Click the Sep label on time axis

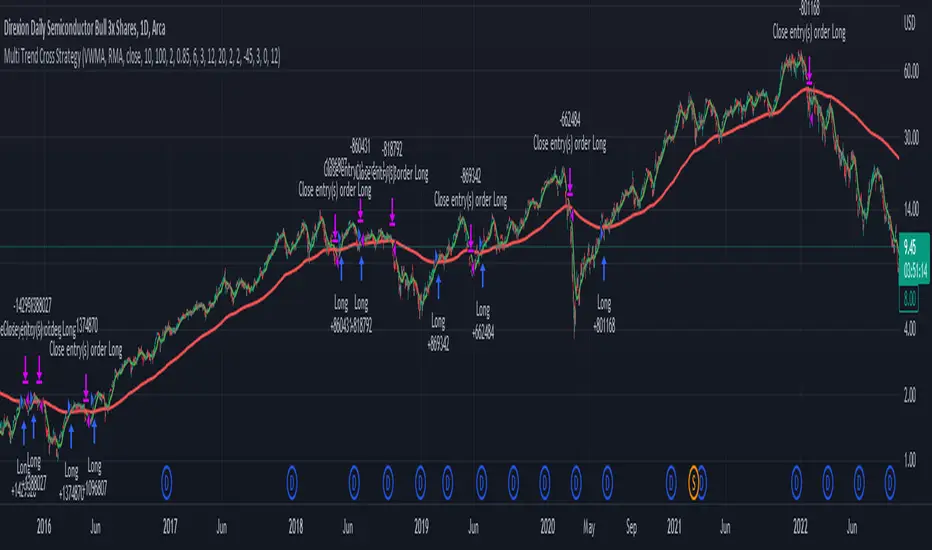click(631, 527)
